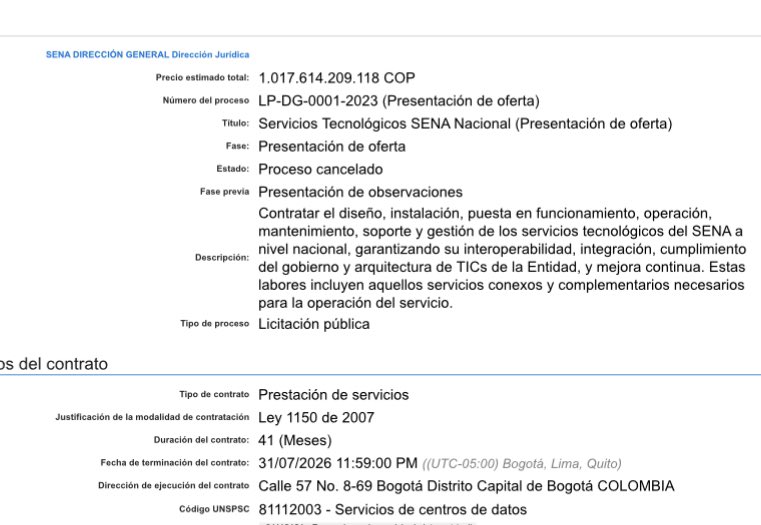The width and height of the screenshot is (761, 525).
Task: Click the status text Proceso cancelado
Action: pos(320,169)
